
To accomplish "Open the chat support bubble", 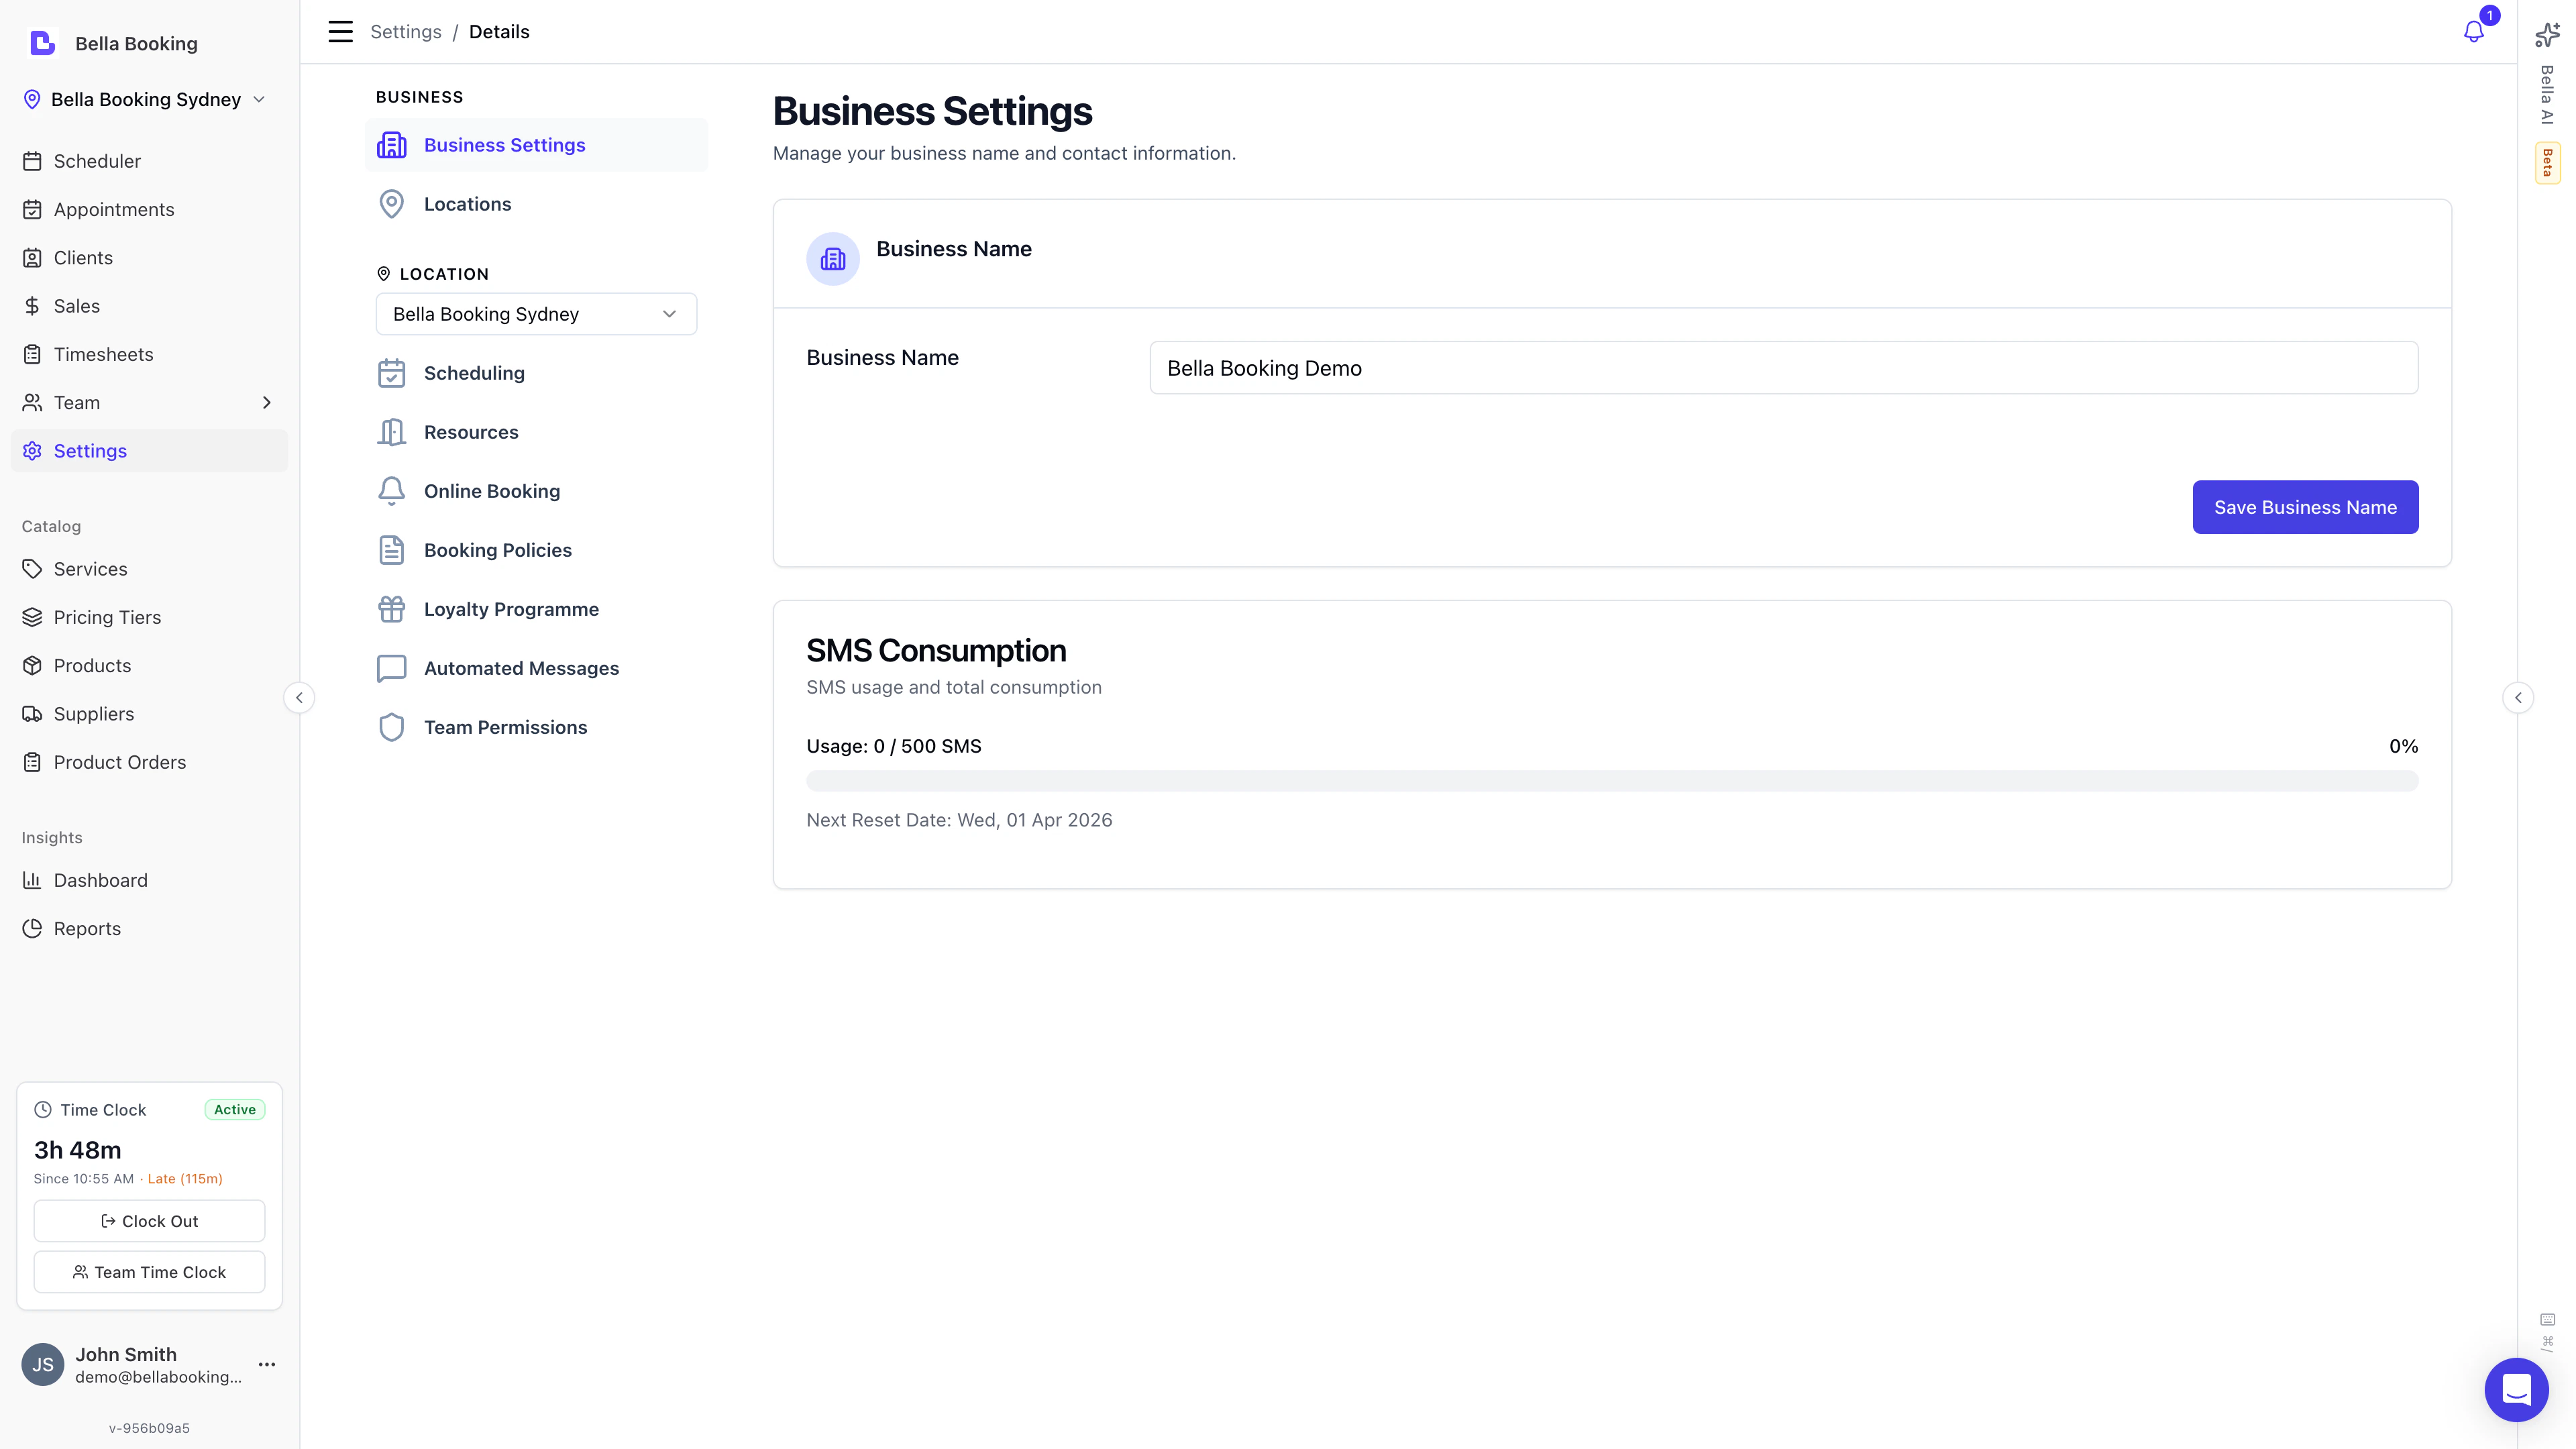I will [x=2517, y=1389].
